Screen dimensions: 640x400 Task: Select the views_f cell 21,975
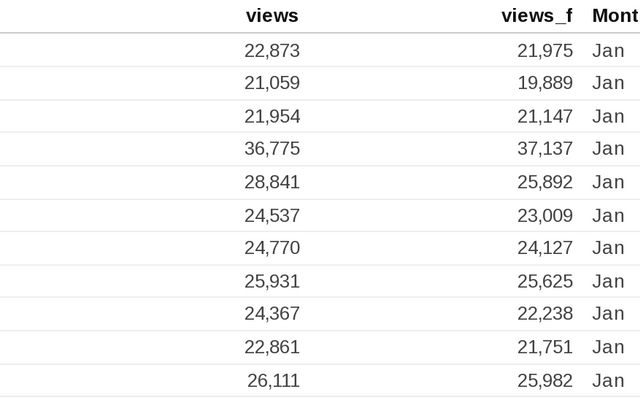(545, 51)
